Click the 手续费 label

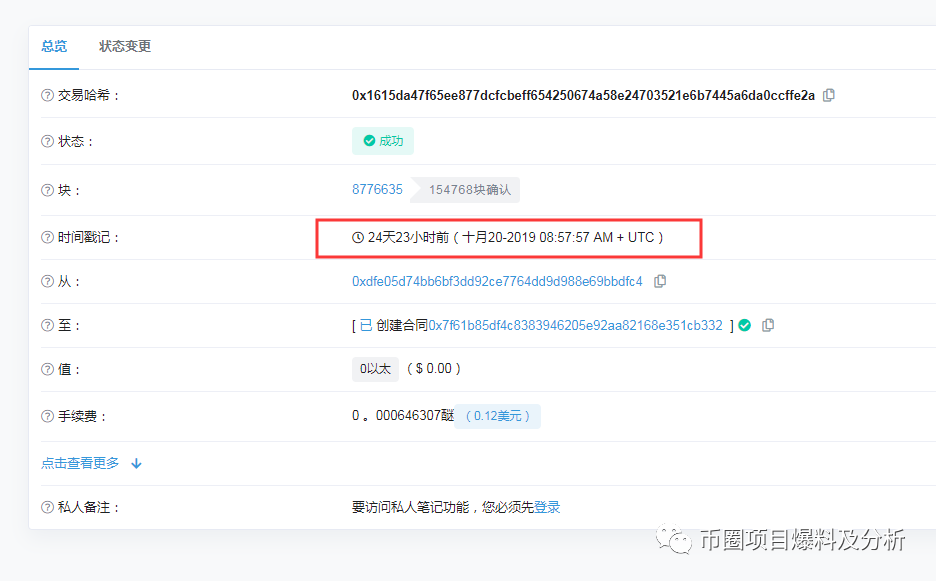tap(82, 416)
